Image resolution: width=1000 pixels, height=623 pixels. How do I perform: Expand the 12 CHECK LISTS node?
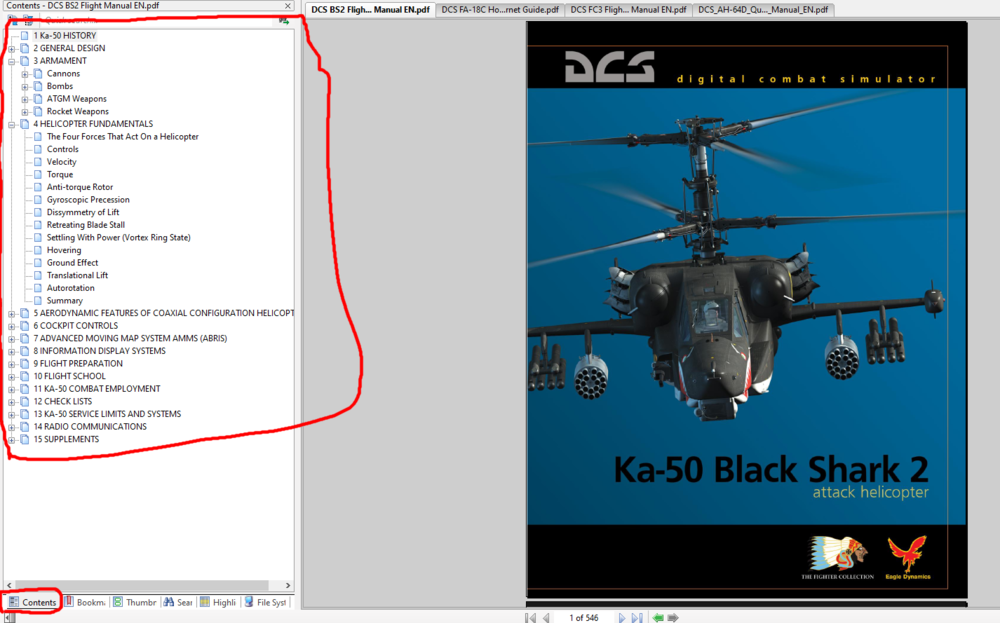point(11,402)
